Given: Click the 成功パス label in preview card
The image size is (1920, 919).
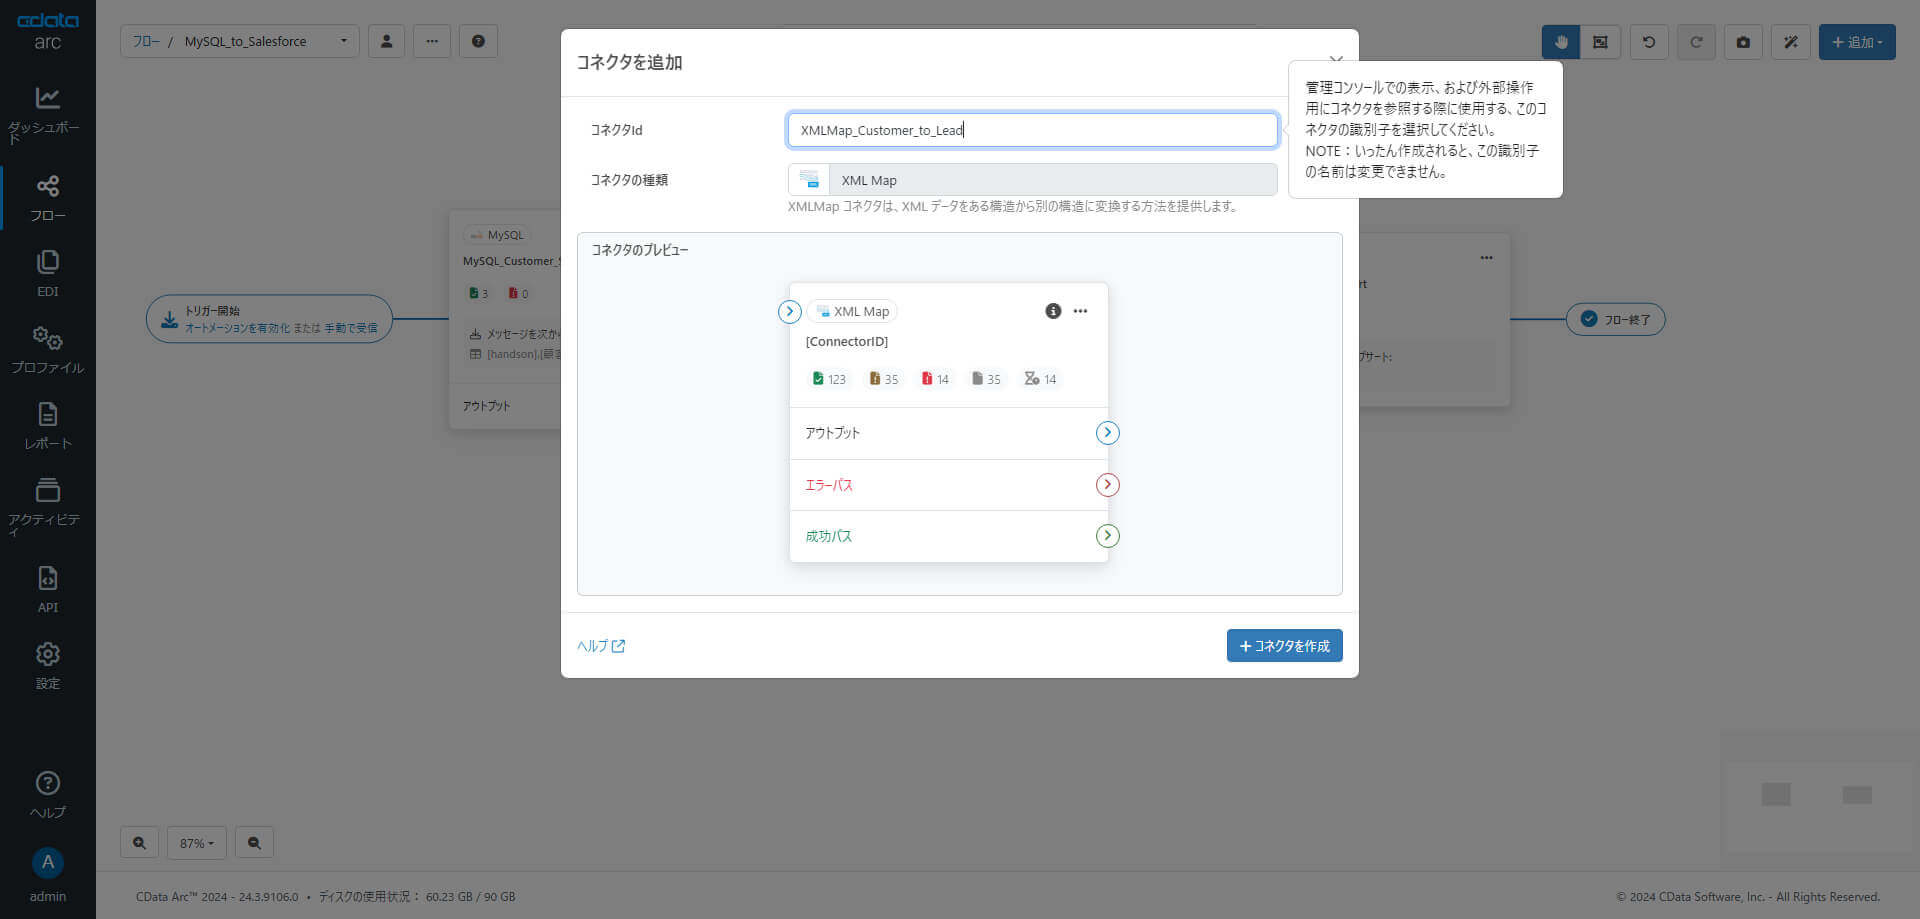Looking at the screenshot, I should (x=829, y=536).
